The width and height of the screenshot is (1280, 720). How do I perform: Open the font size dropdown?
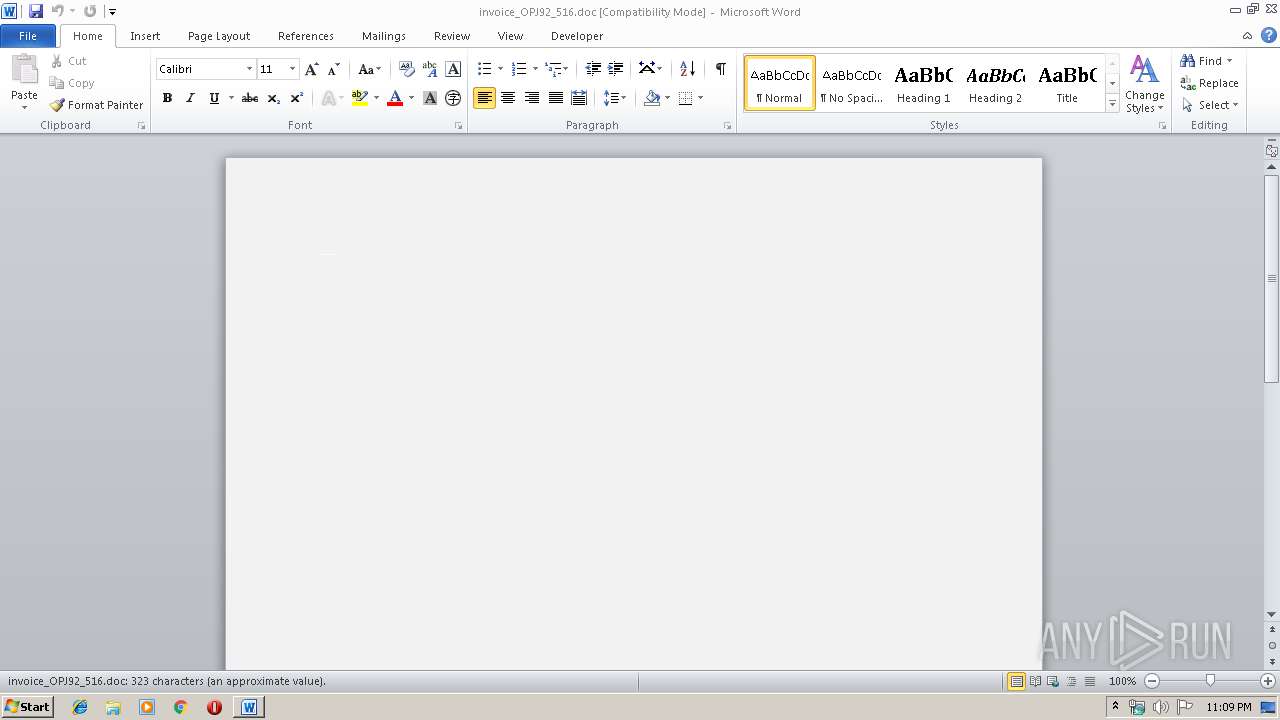[x=292, y=69]
